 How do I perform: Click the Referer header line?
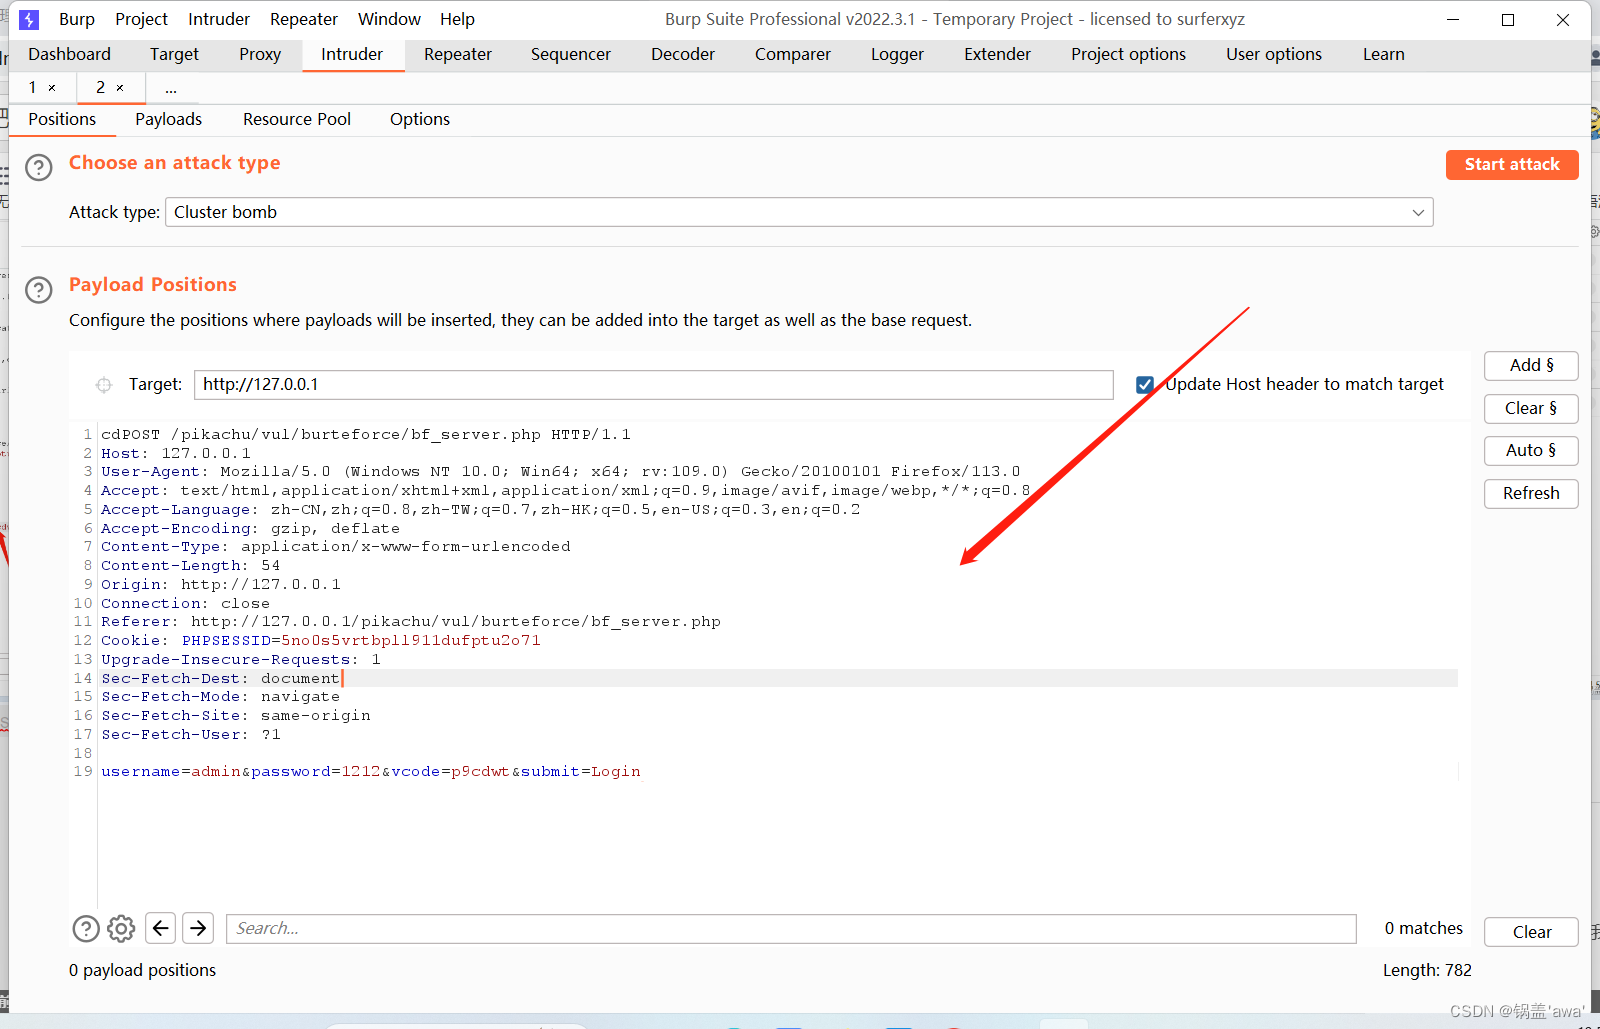point(411,622)
